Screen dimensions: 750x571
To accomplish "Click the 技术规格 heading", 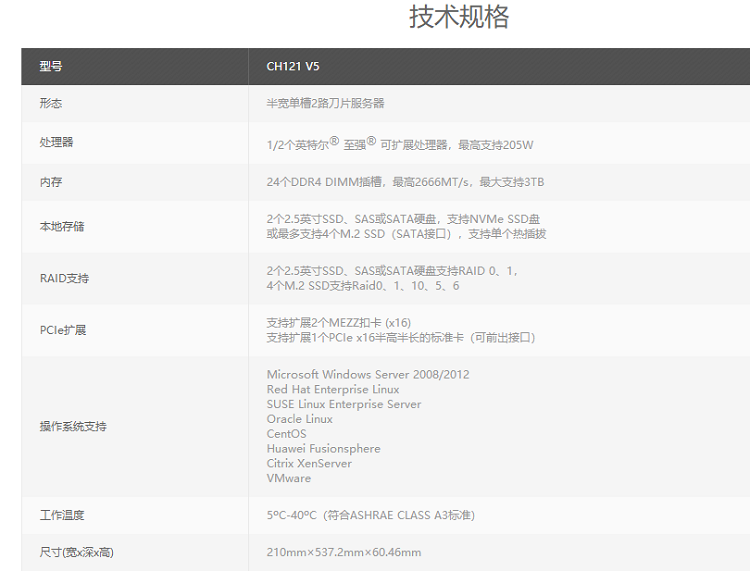I will 459,17.
